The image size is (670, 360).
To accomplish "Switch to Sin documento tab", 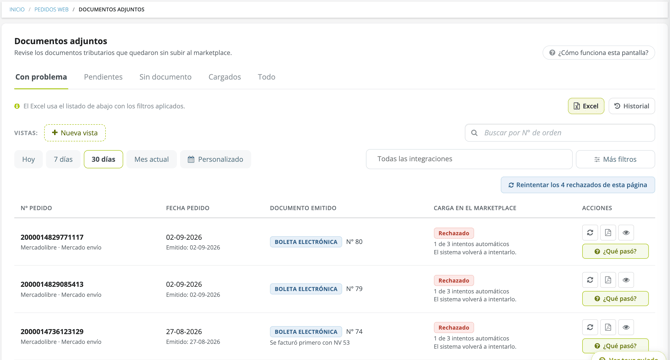I will (x=165, y=77).
